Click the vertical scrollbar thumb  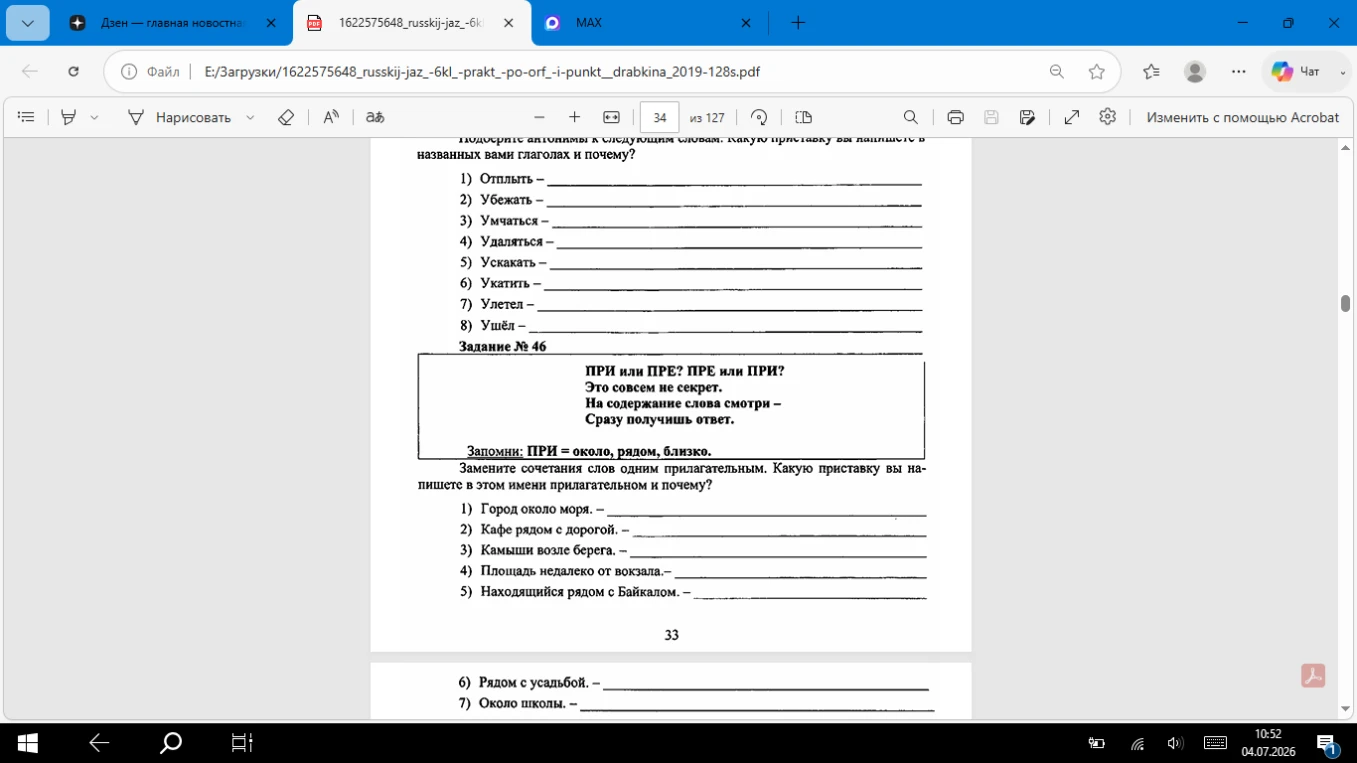[1346, 304]
